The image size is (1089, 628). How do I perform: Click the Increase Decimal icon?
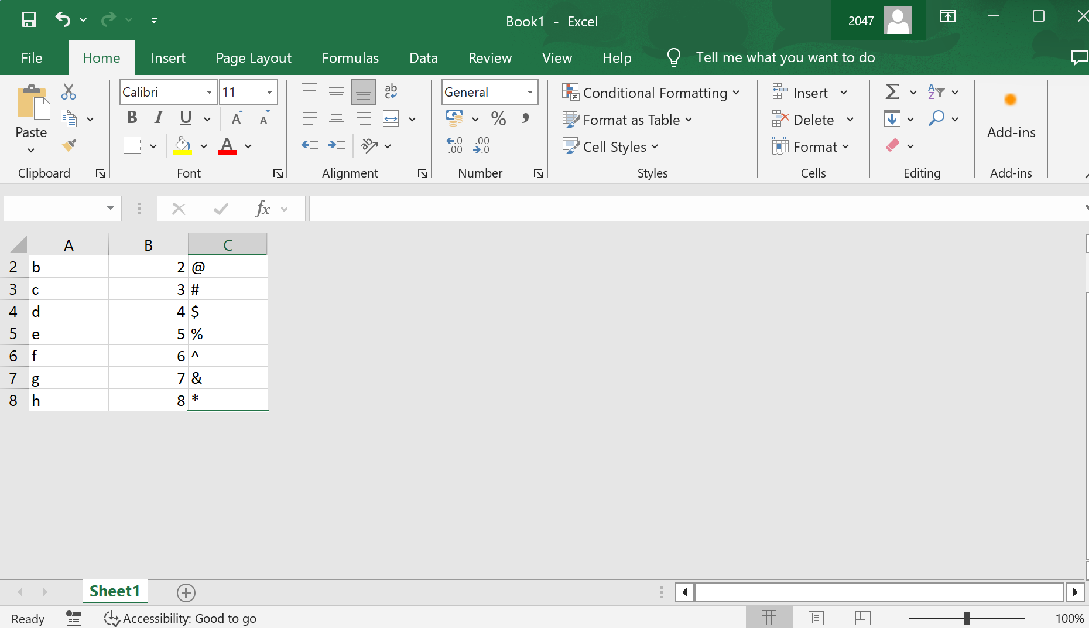[x=455, y=146]
